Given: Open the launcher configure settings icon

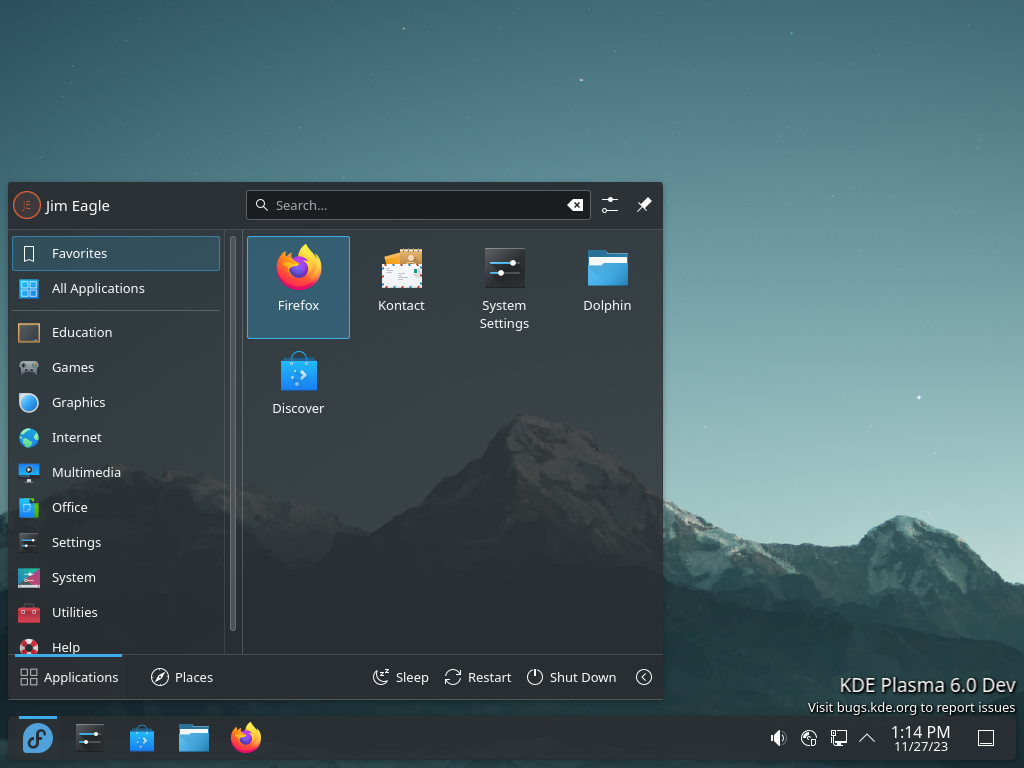Looking at the screenshot, I should point(610,205).
